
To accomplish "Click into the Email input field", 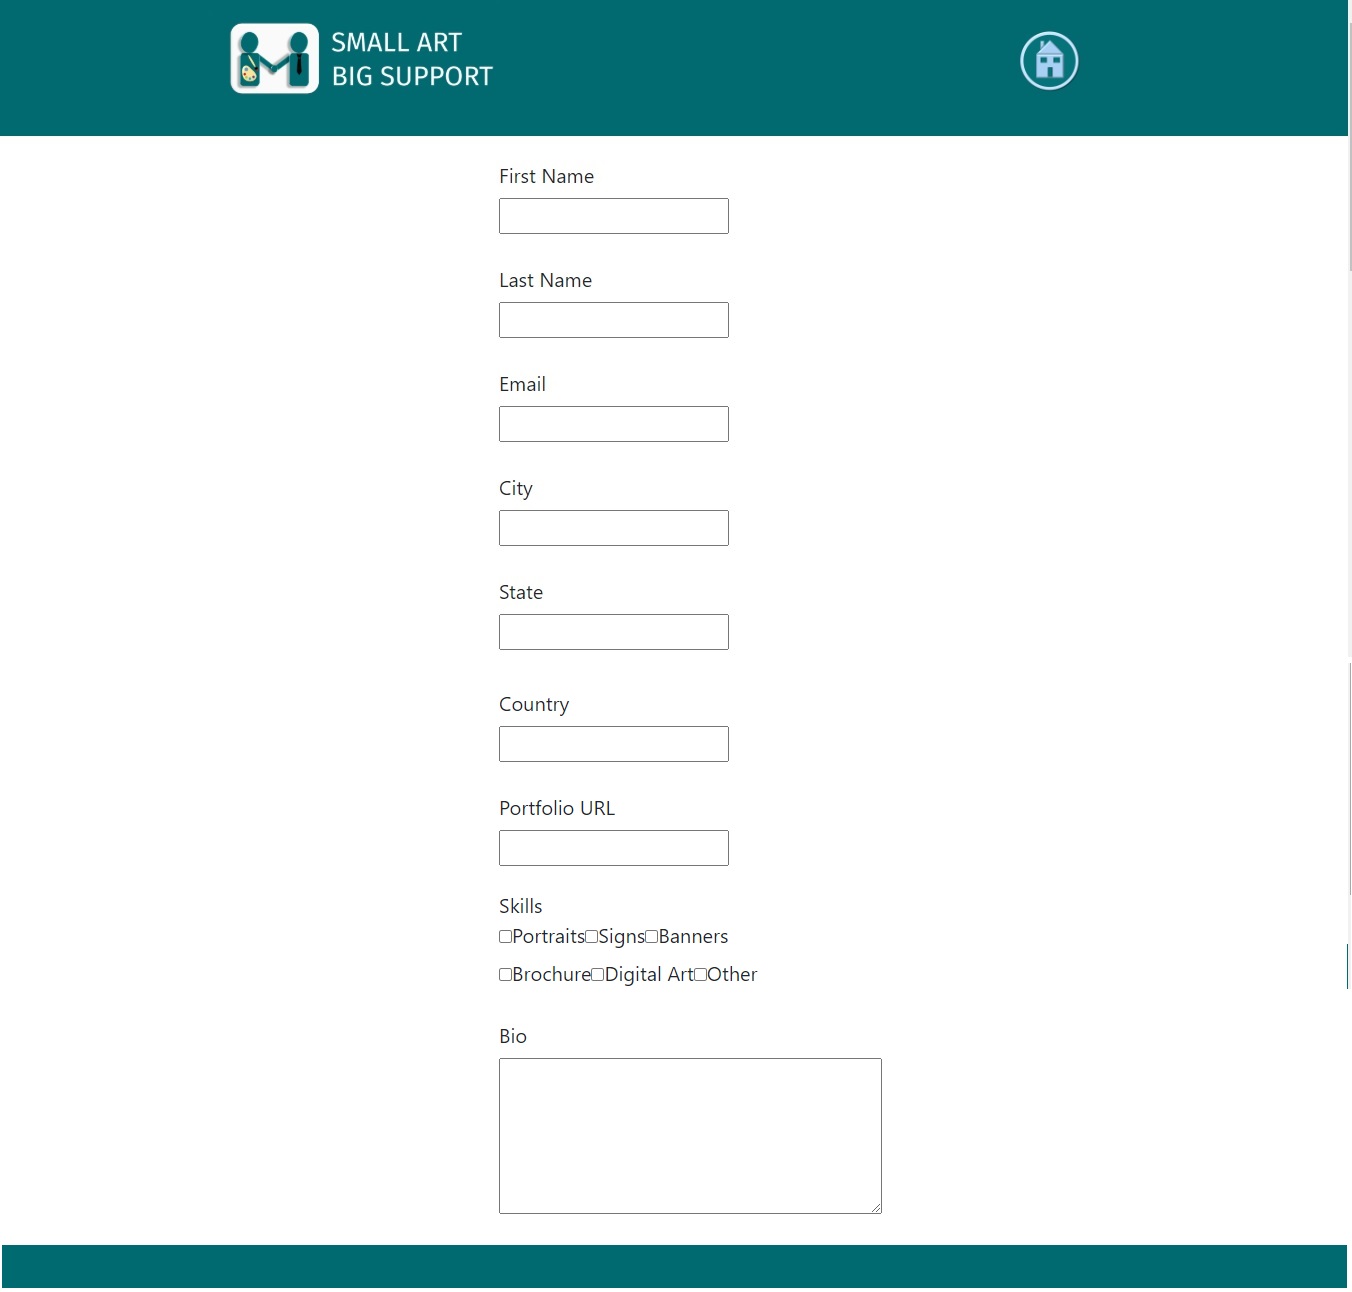I will coord(614,424).
